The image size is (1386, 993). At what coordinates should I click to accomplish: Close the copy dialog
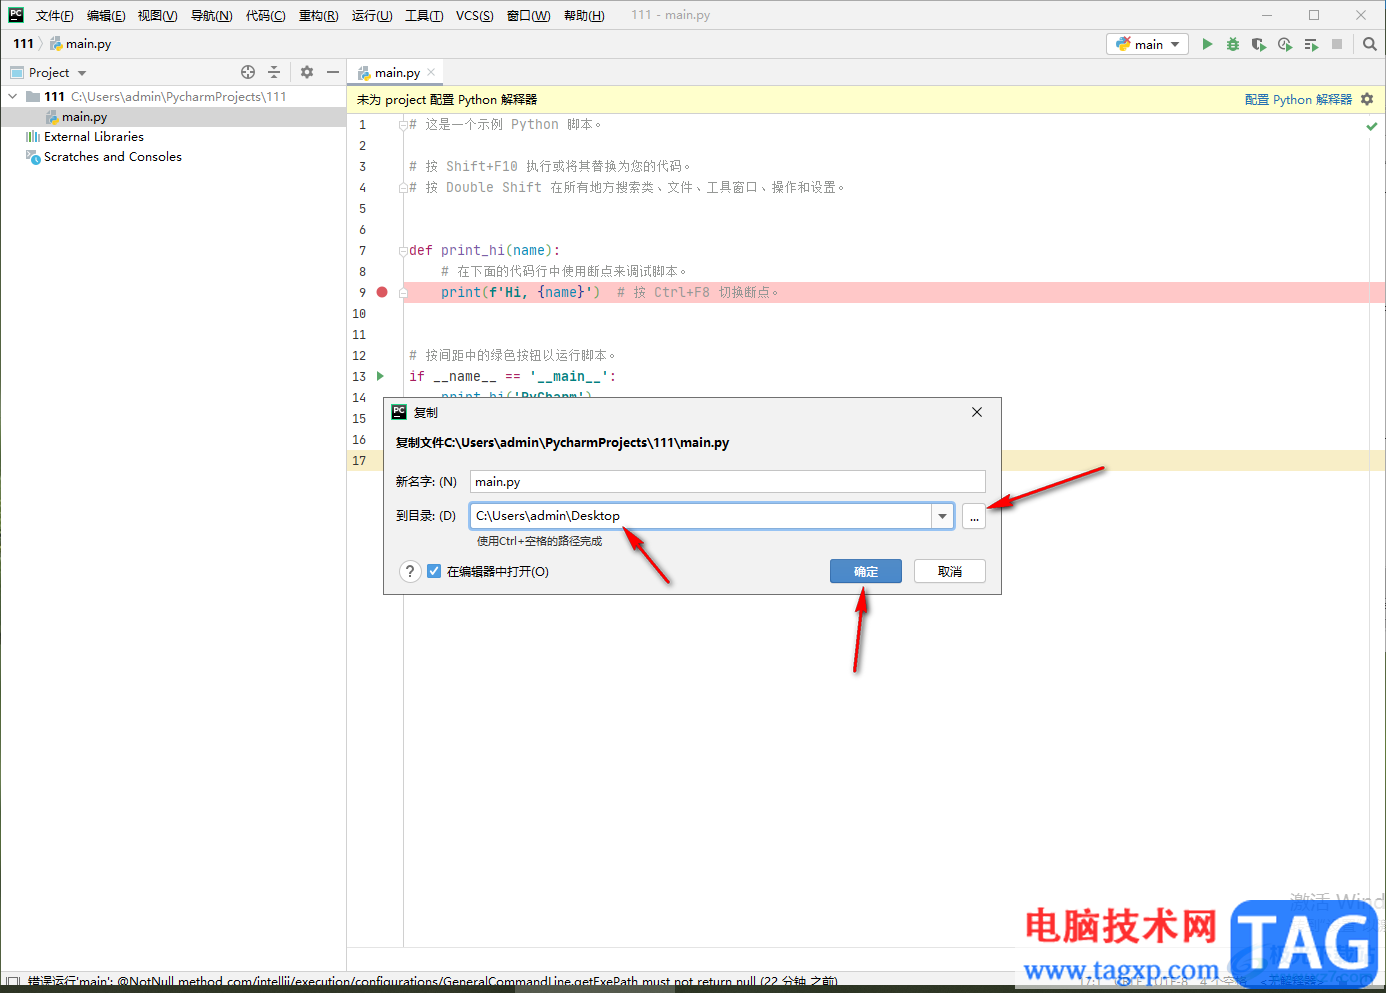click(x=977, y=412)
